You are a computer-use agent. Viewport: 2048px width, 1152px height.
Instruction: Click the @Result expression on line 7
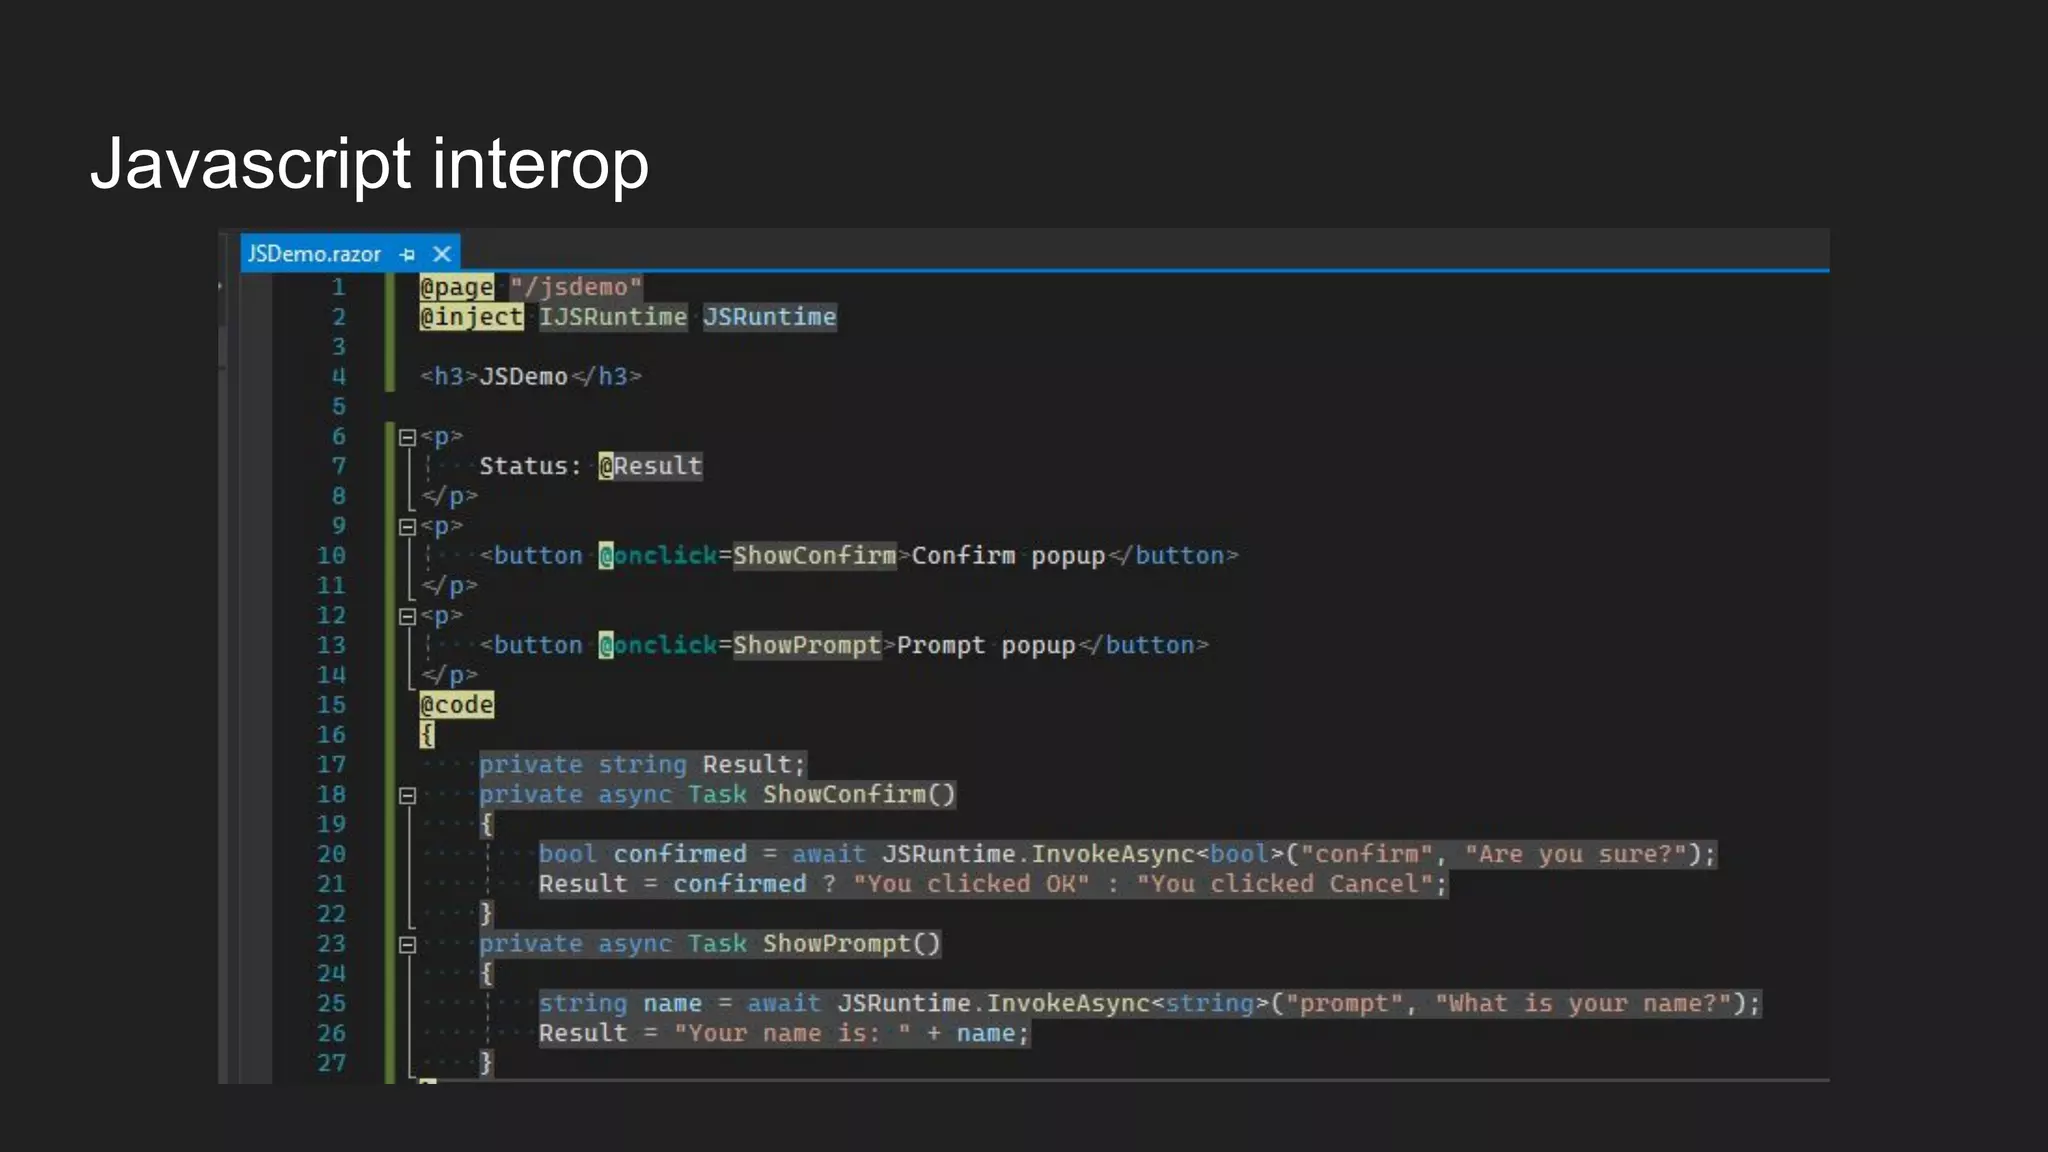pyautogui.click(x=651, y=466)
